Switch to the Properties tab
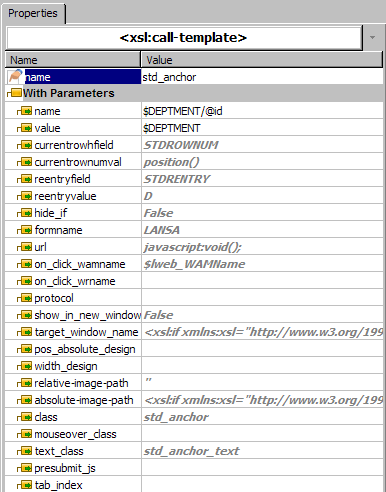The width and height of the screenshot is (386, 492). (33, 13)
